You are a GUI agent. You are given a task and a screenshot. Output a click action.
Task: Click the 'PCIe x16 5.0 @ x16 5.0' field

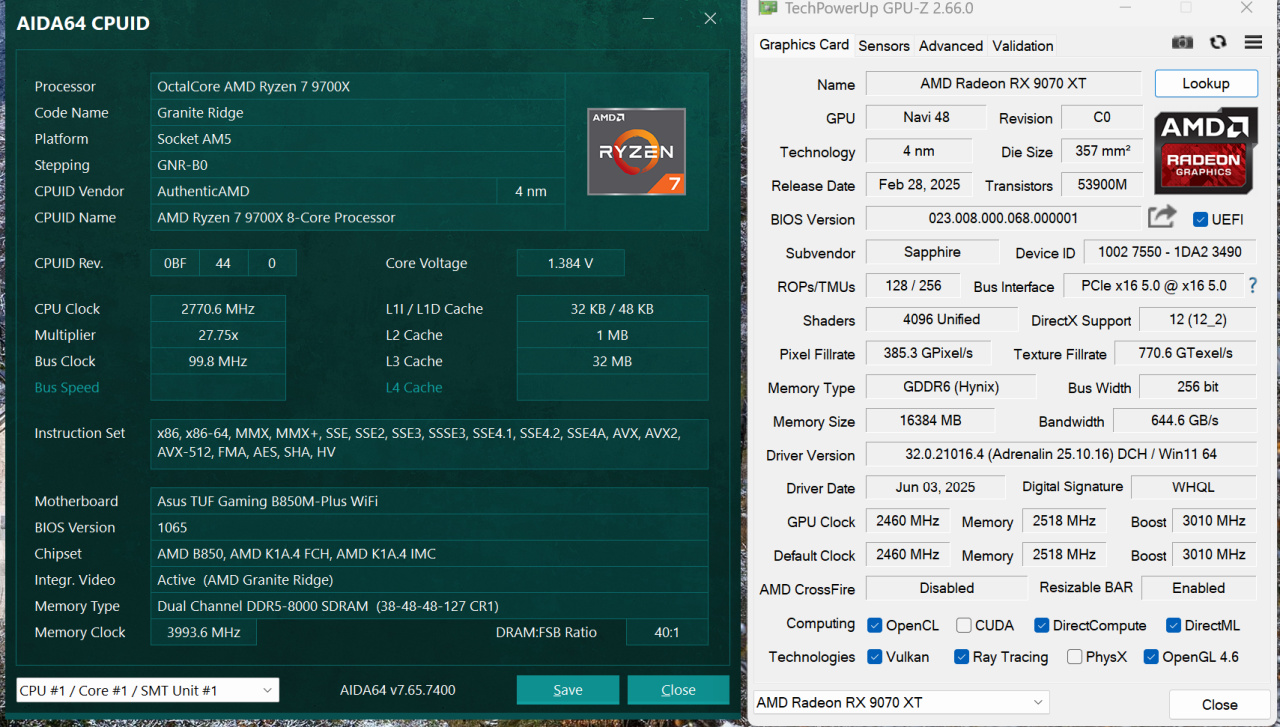[x=1153, y=286]
